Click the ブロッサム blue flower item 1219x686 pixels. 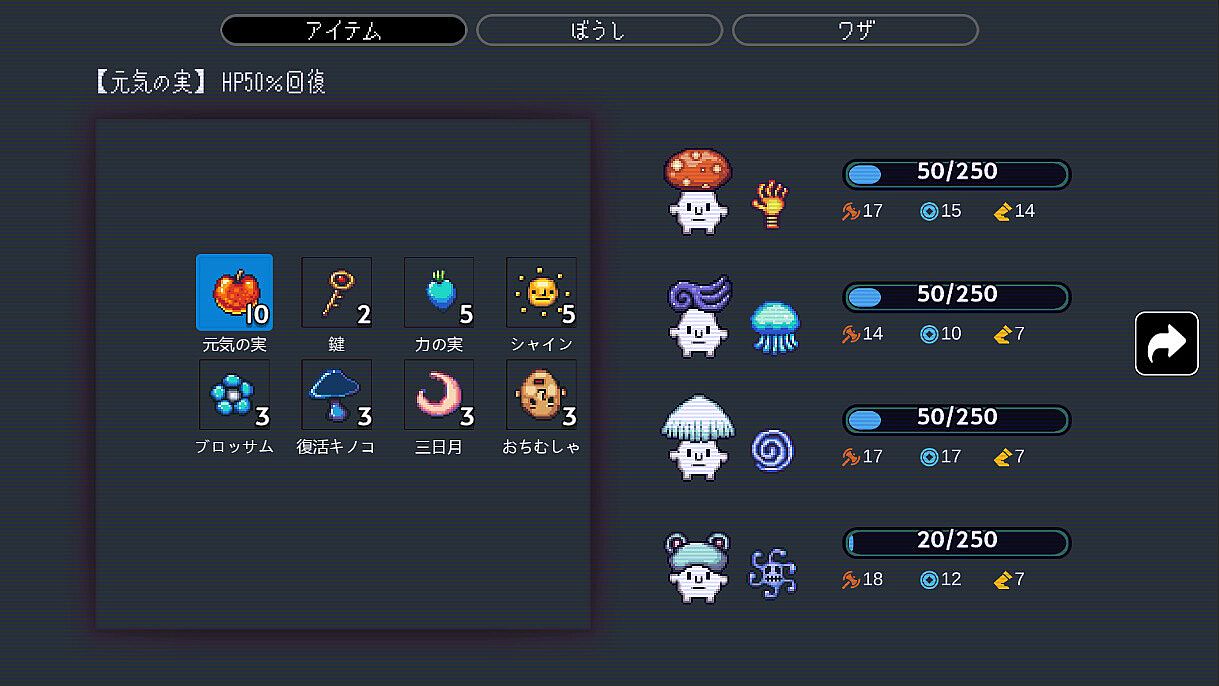(x=234, y=394)
